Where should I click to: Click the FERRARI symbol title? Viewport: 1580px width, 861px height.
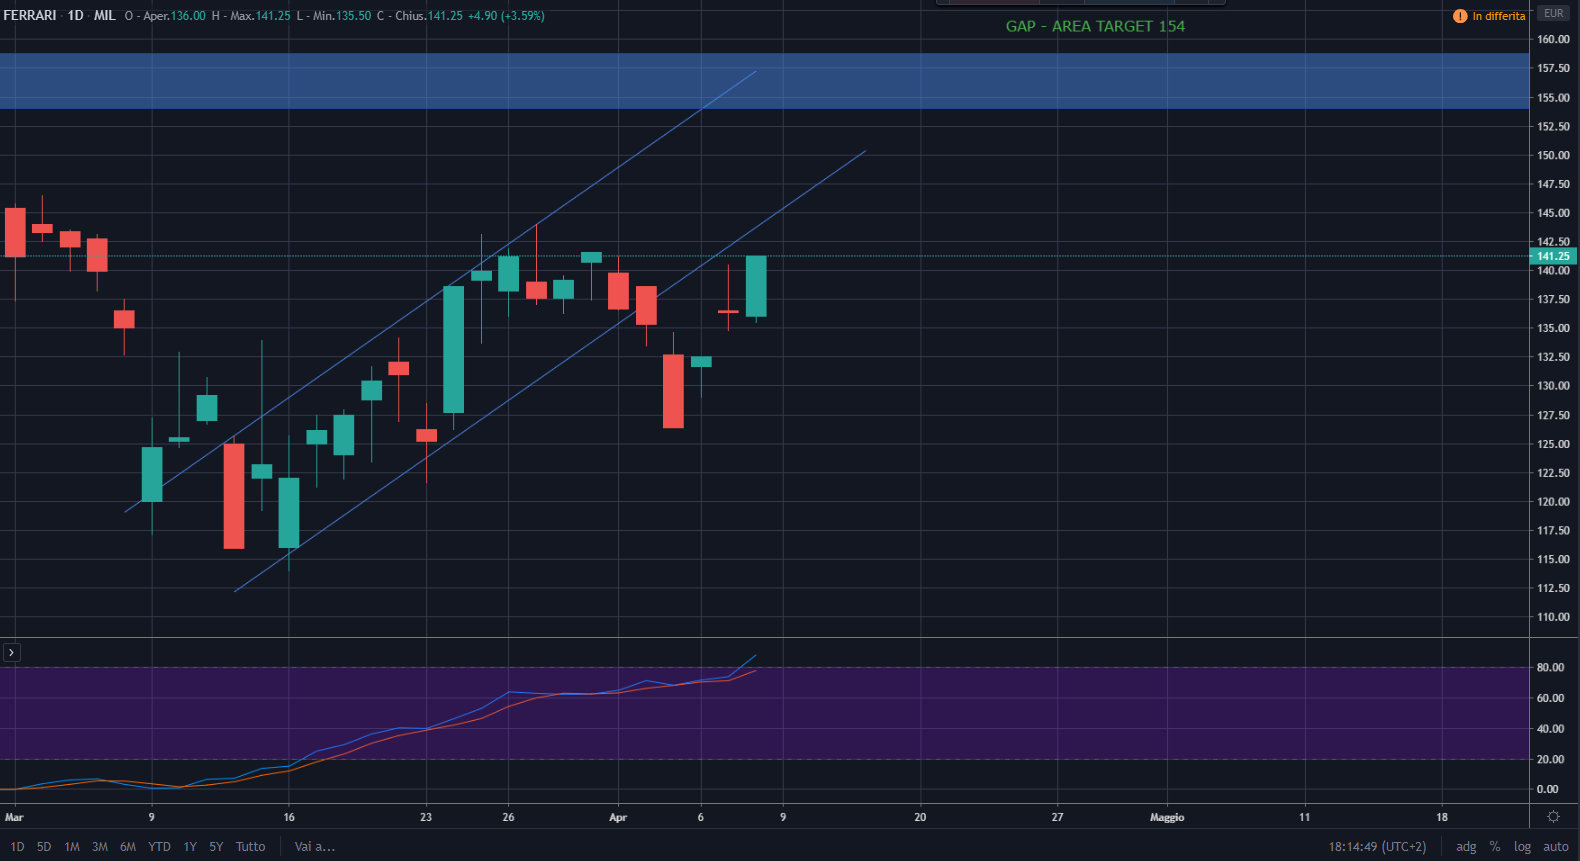[30, 16]
